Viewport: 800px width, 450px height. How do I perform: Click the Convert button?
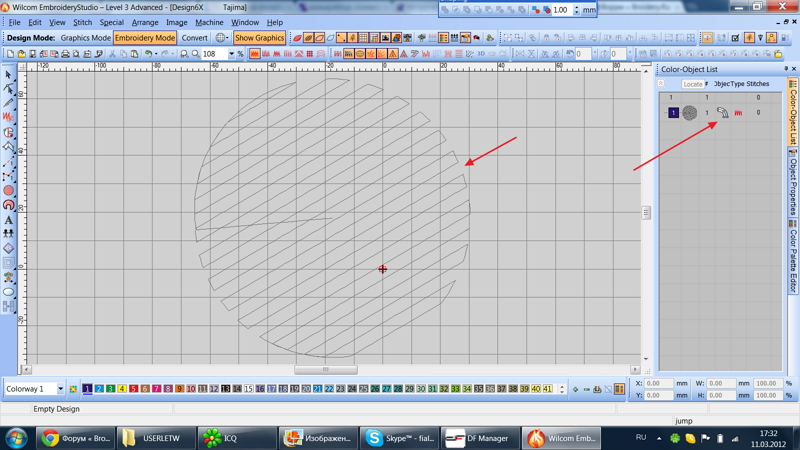click(x=194, y=38)
